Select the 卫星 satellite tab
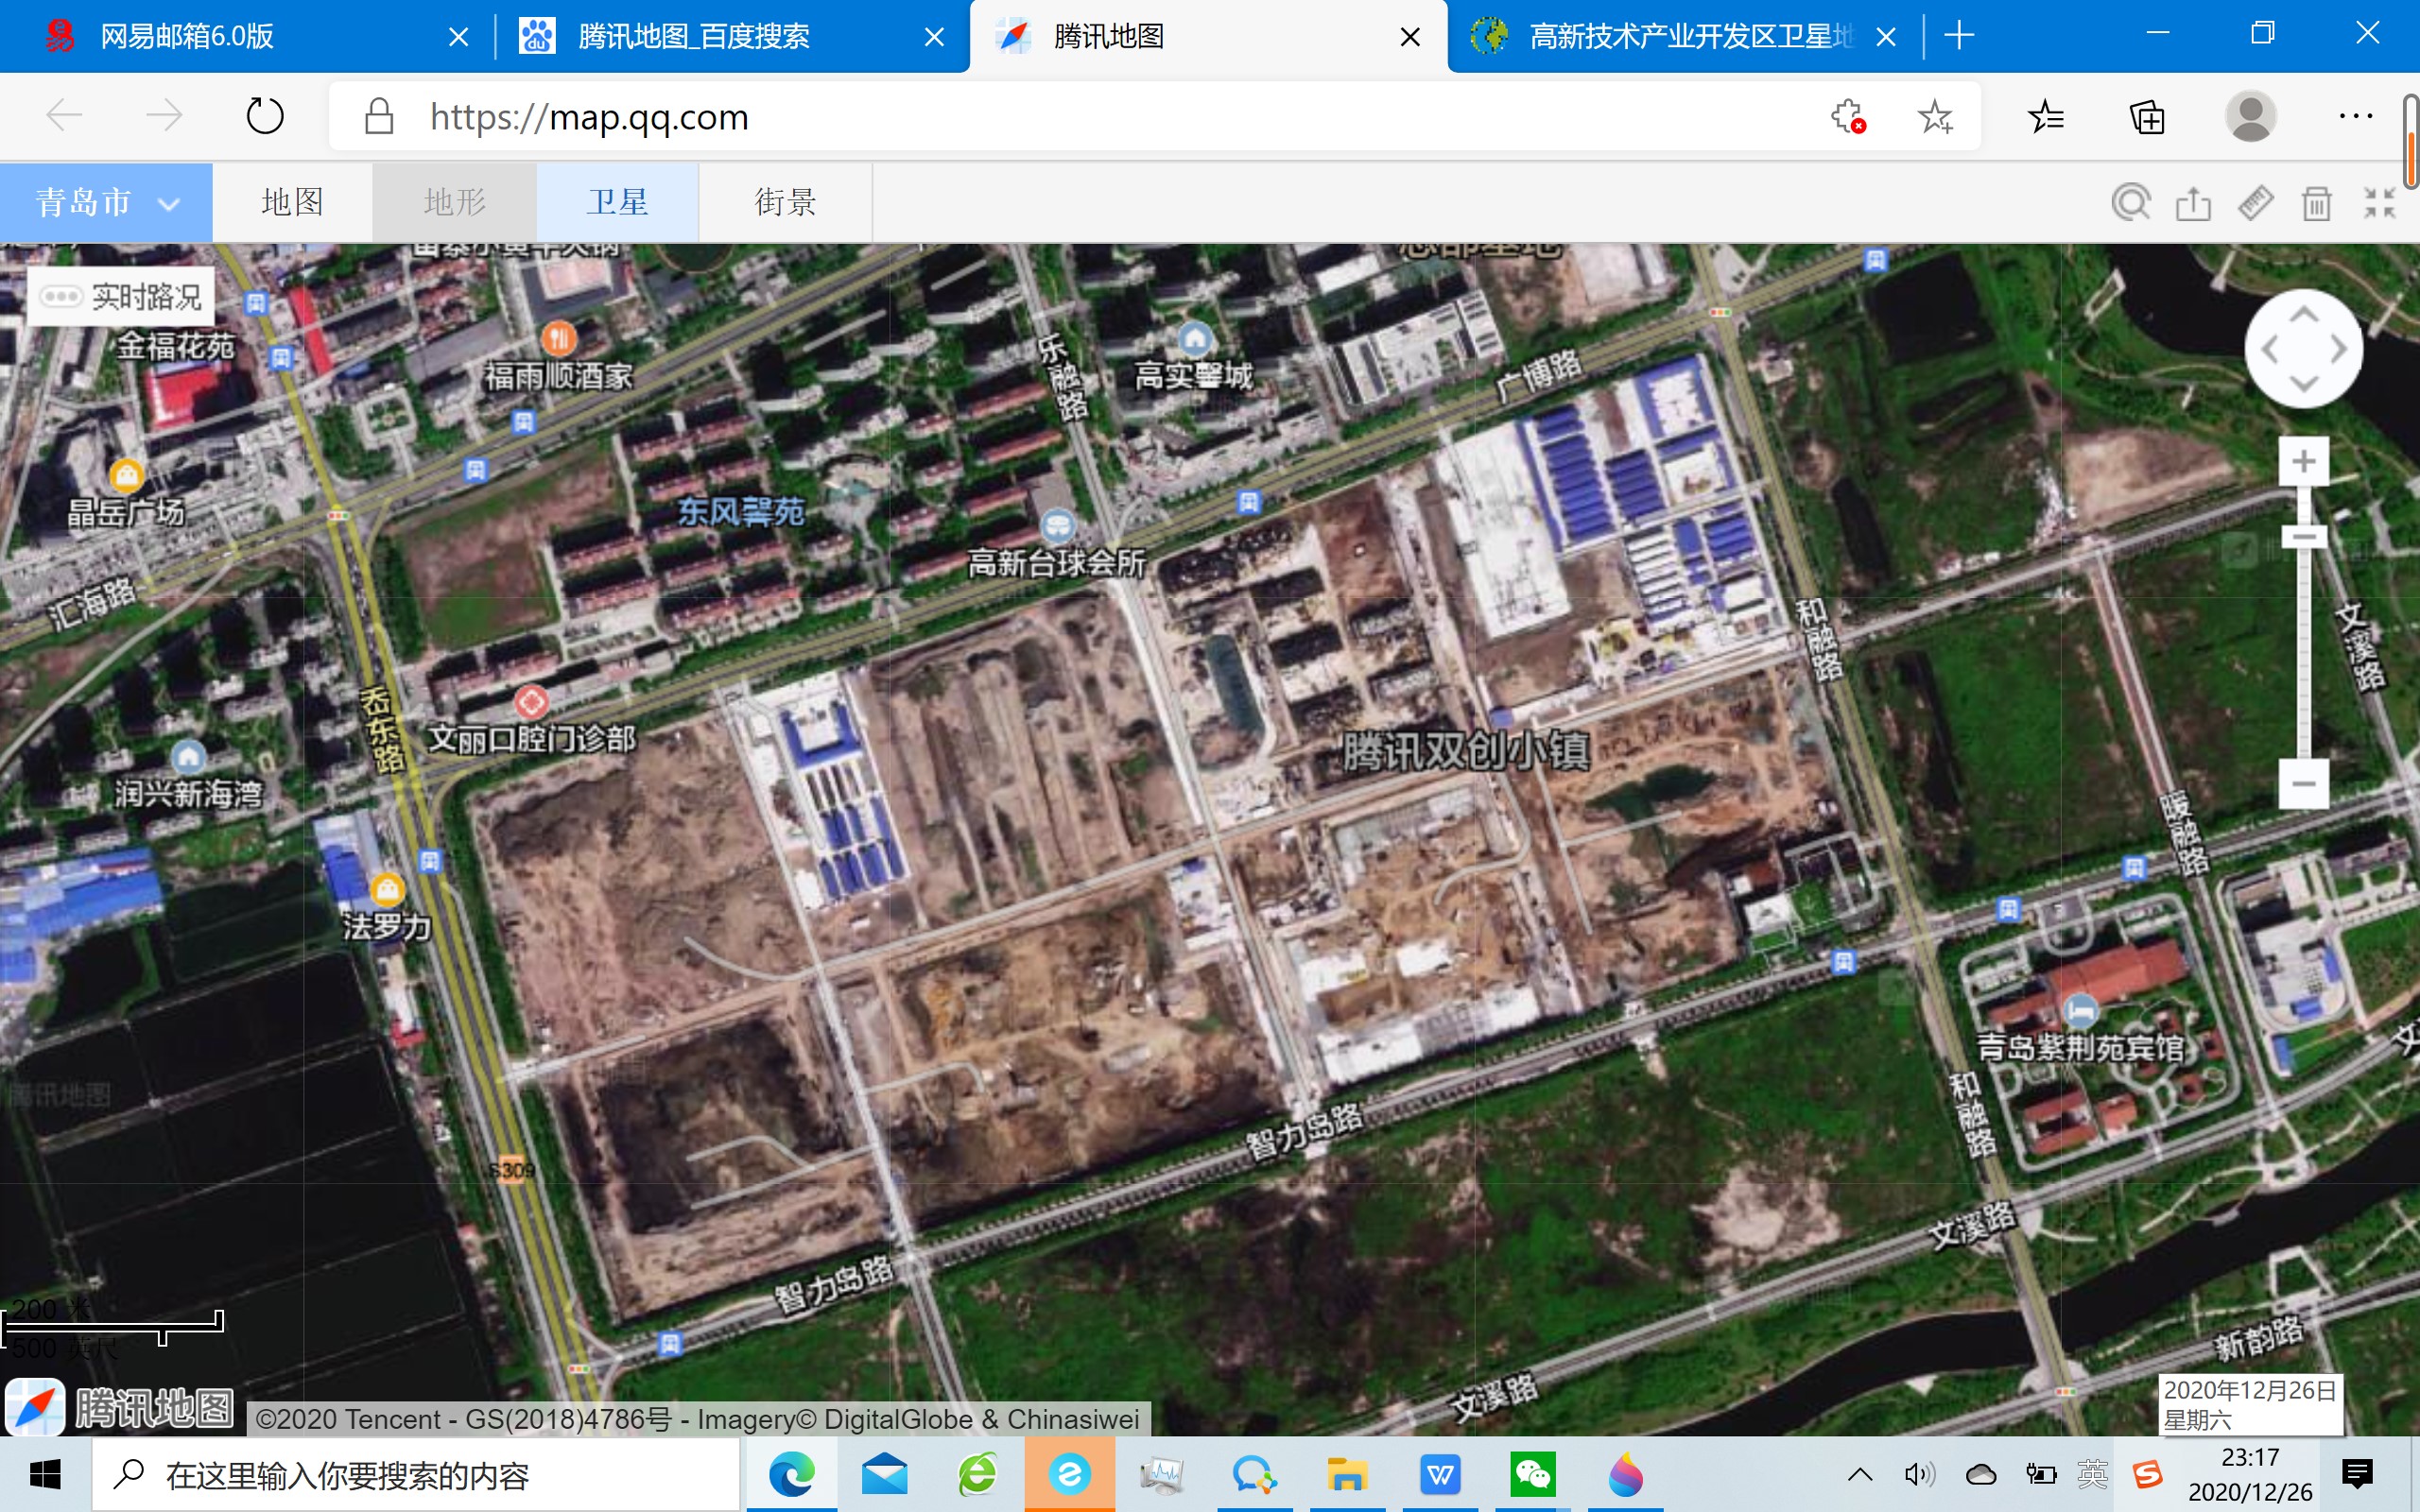The image size is (2420, 1512). 618,202
